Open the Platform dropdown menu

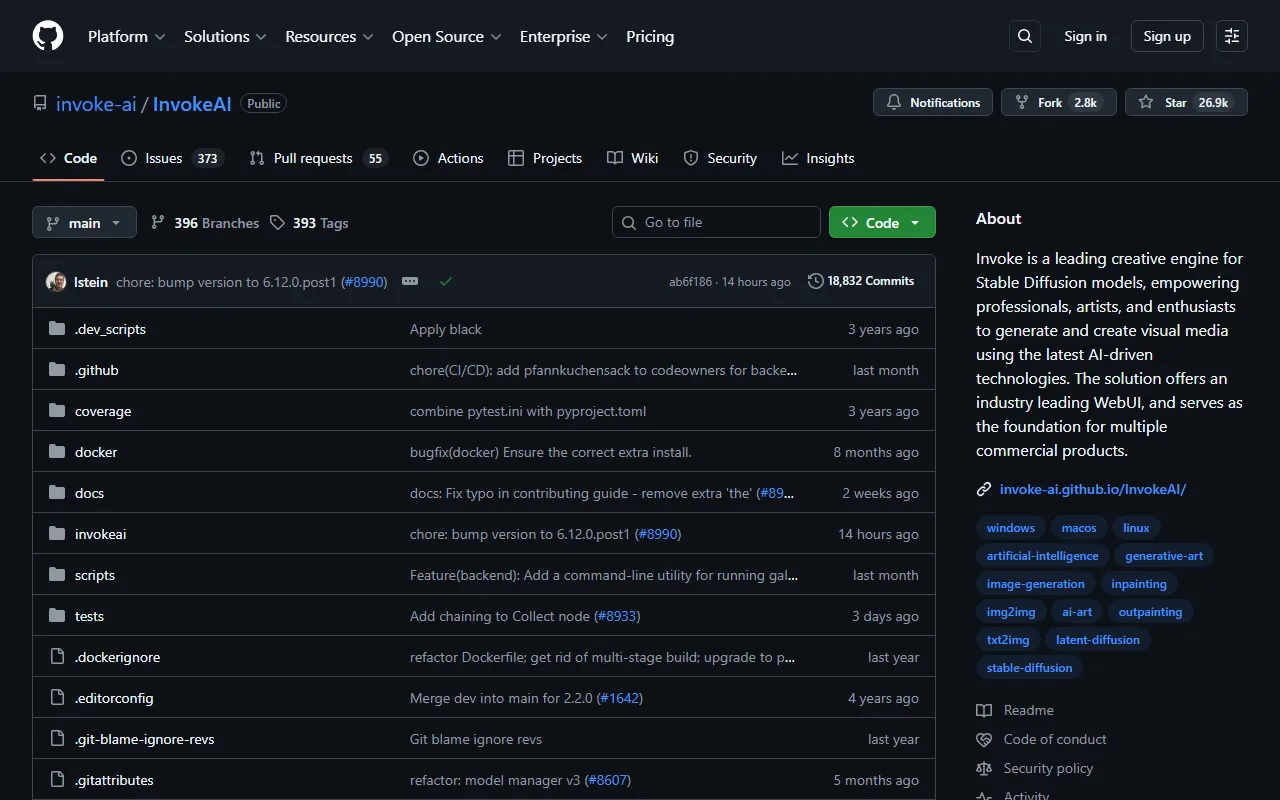pyautogui.click(x=126, y=36)
